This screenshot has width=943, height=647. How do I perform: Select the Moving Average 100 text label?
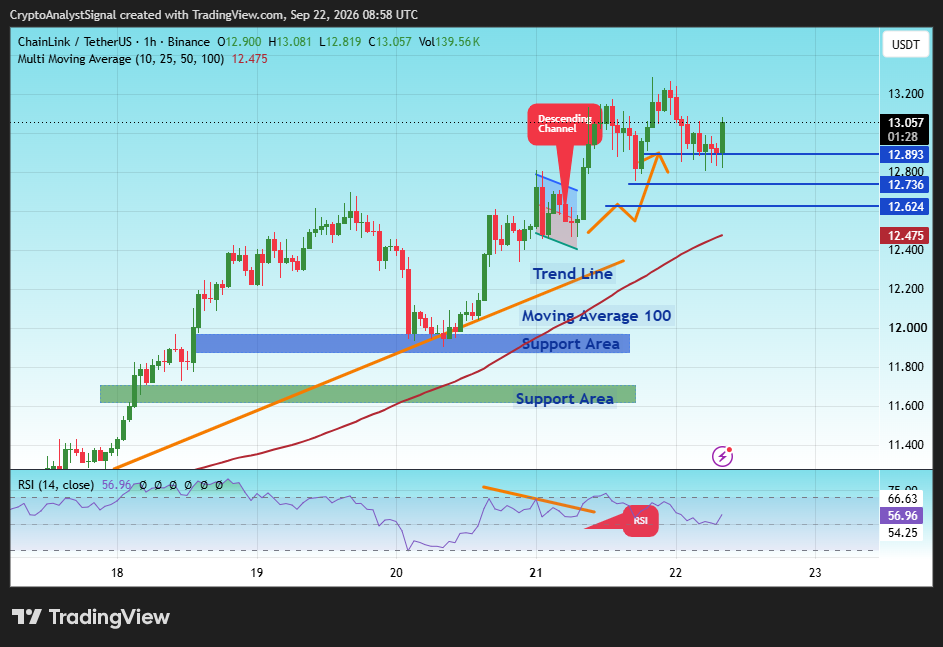[596, 316]
